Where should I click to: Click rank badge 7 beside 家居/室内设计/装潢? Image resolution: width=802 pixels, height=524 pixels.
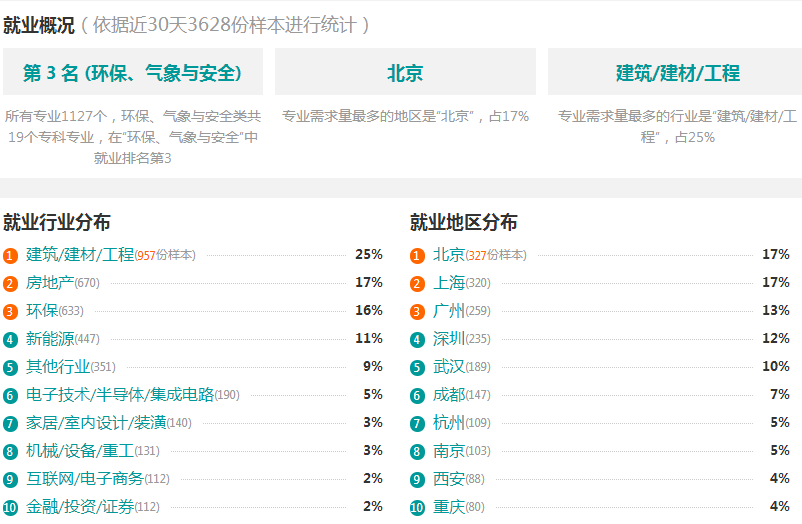pos(10,424)
